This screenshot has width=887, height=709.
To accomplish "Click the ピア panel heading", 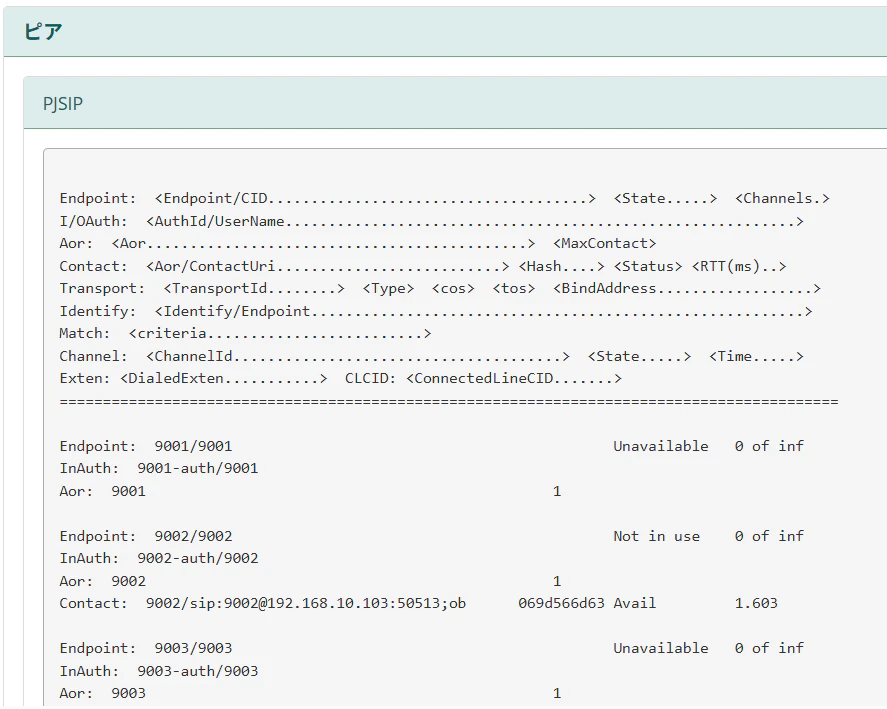I will [x=43, y=32].
